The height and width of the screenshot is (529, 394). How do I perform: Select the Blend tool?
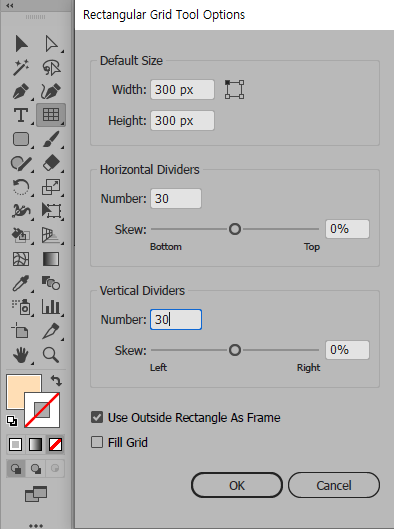pos(51,283)
